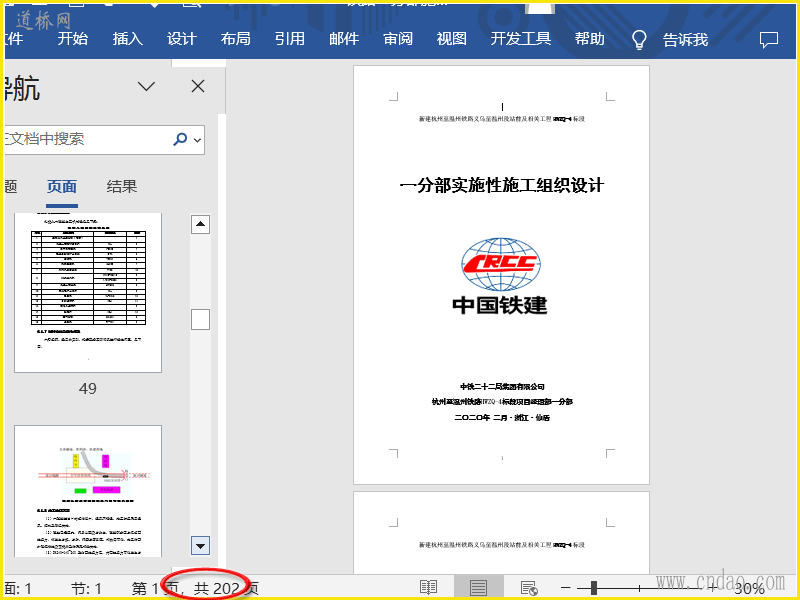Screen dimensions: 800x600
Task: Click the page count 第 1 页，共 202 页
Action: (195, 589)
